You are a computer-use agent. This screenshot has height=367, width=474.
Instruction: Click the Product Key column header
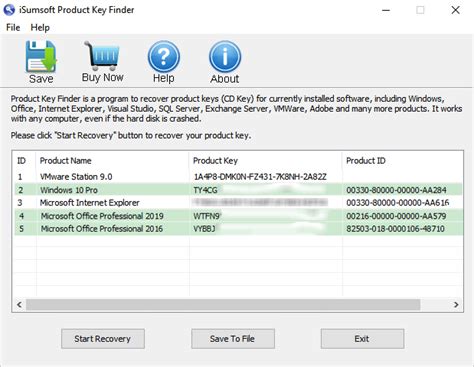[x=215, y=161]
